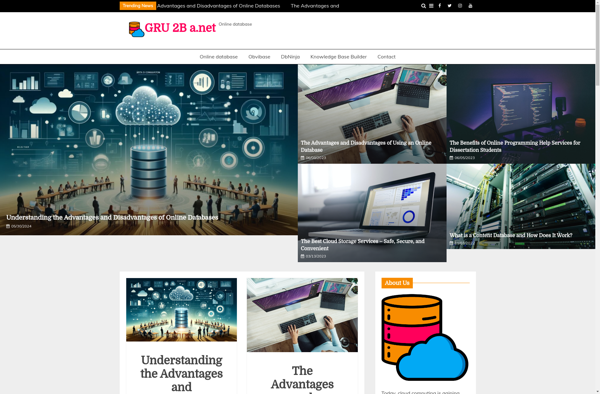The height and width of the screenshot is (394, 600).
Task: Go to Obvibase menu item
Action: (x=259, y=57)
